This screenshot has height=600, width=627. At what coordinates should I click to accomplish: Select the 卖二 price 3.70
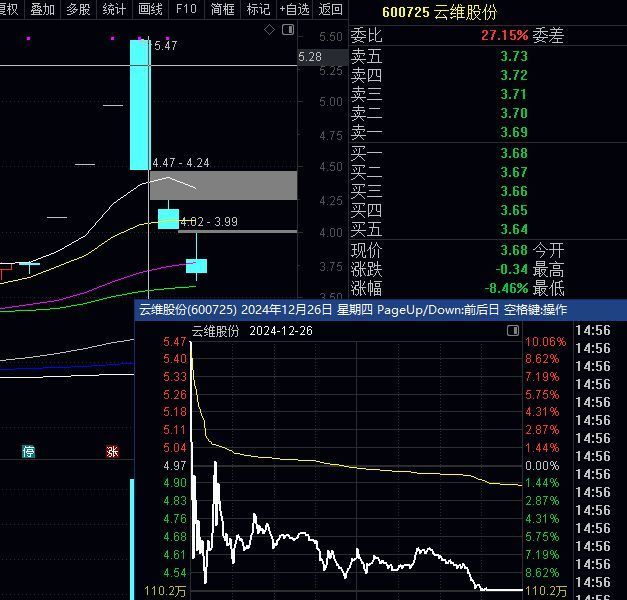514,113
